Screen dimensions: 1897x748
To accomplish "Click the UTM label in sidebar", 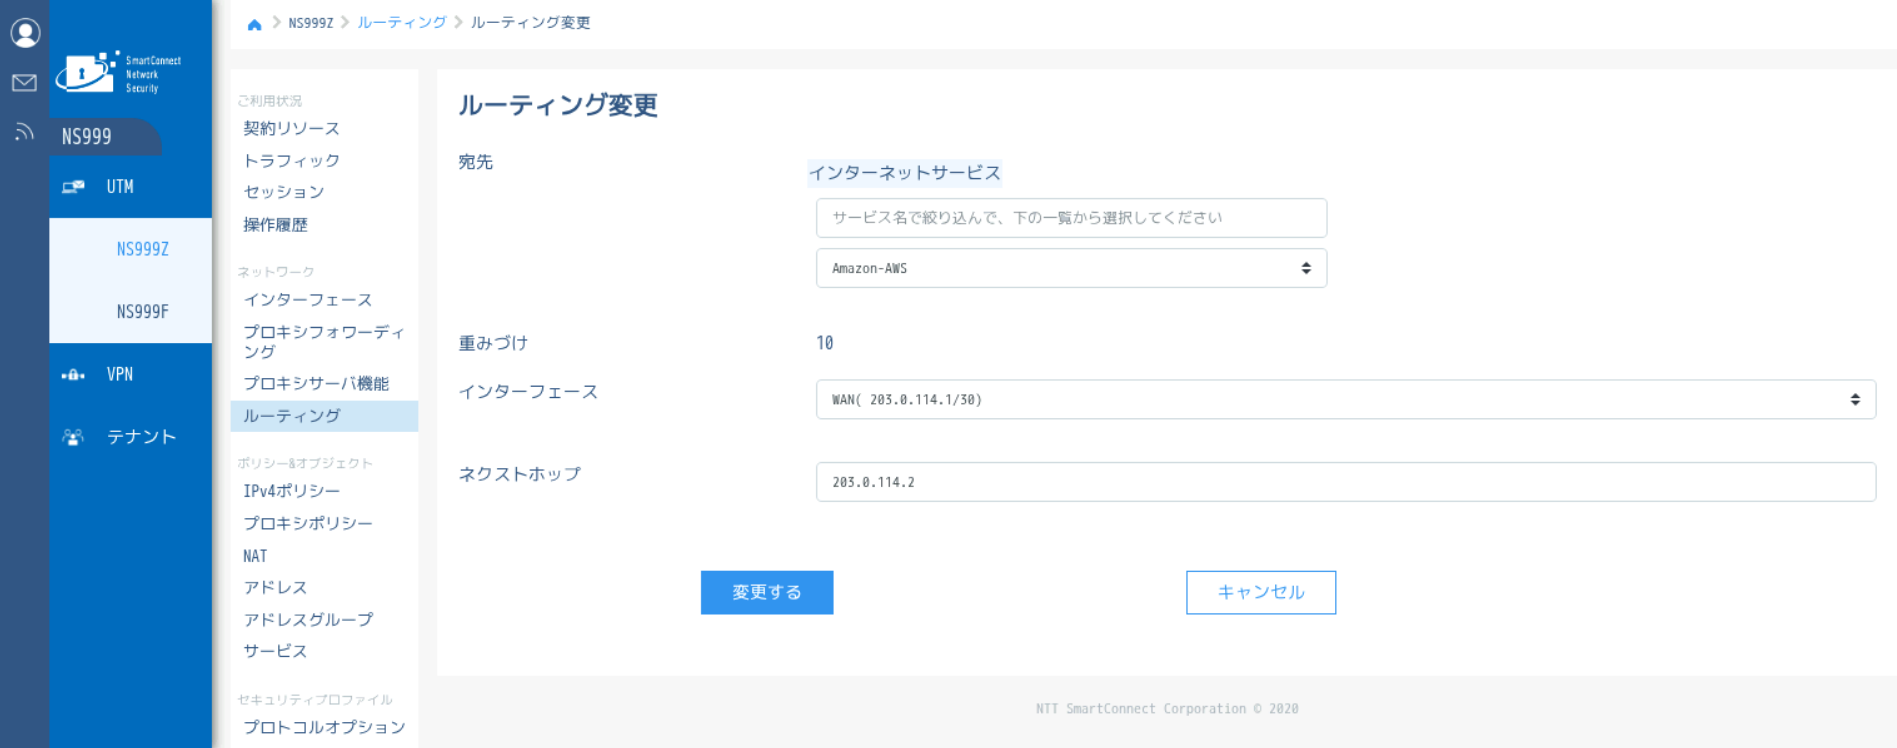I will click(120, 187).
